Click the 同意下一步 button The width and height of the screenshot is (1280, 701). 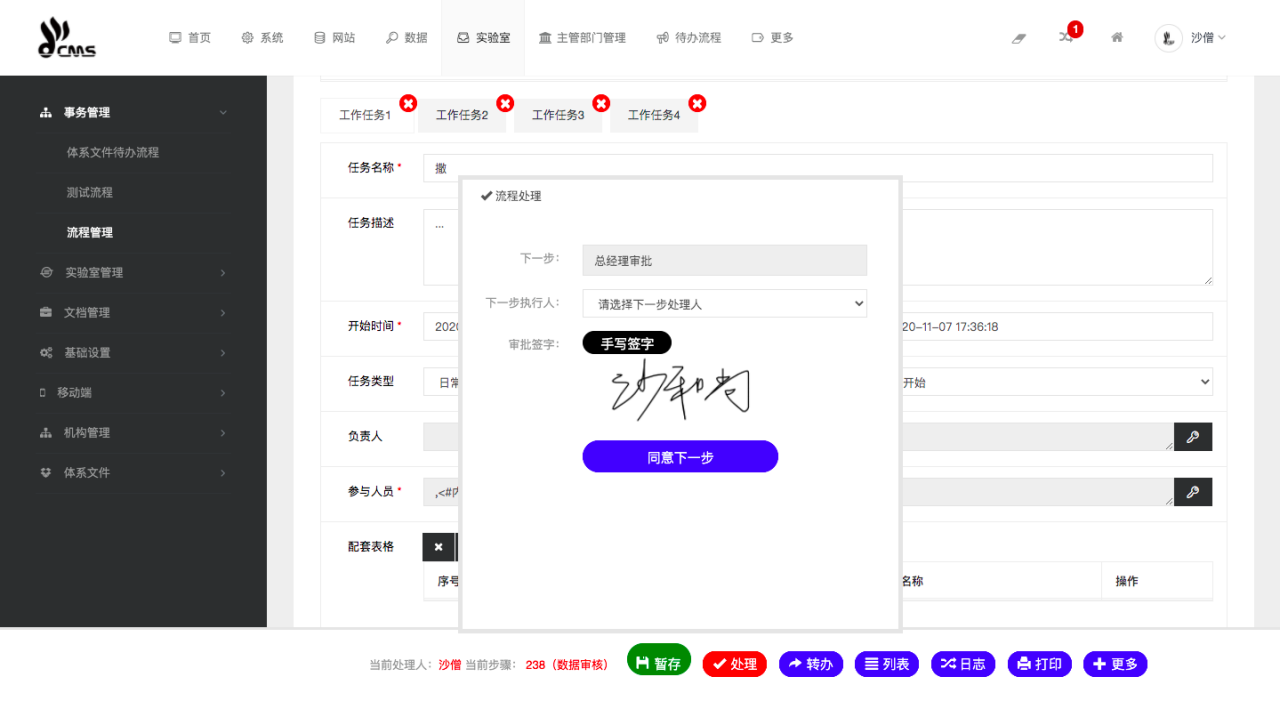(x=680, y=457)
